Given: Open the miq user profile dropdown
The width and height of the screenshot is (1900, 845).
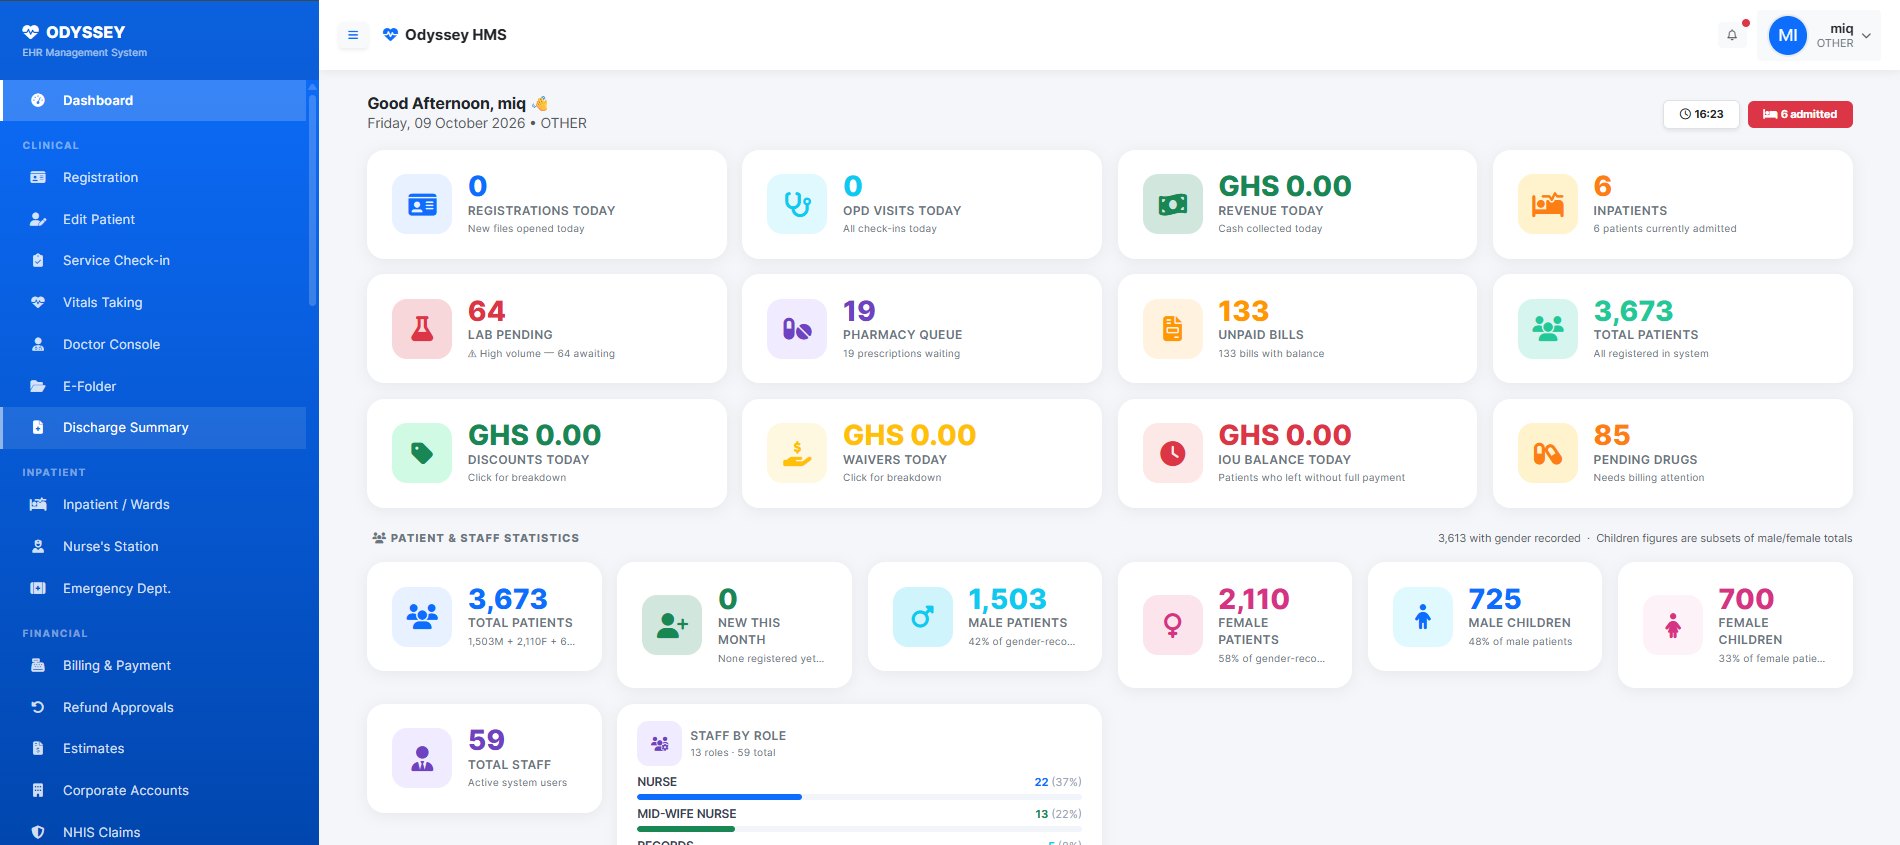Looking at the screenshot, I should tap(1819, 35).
